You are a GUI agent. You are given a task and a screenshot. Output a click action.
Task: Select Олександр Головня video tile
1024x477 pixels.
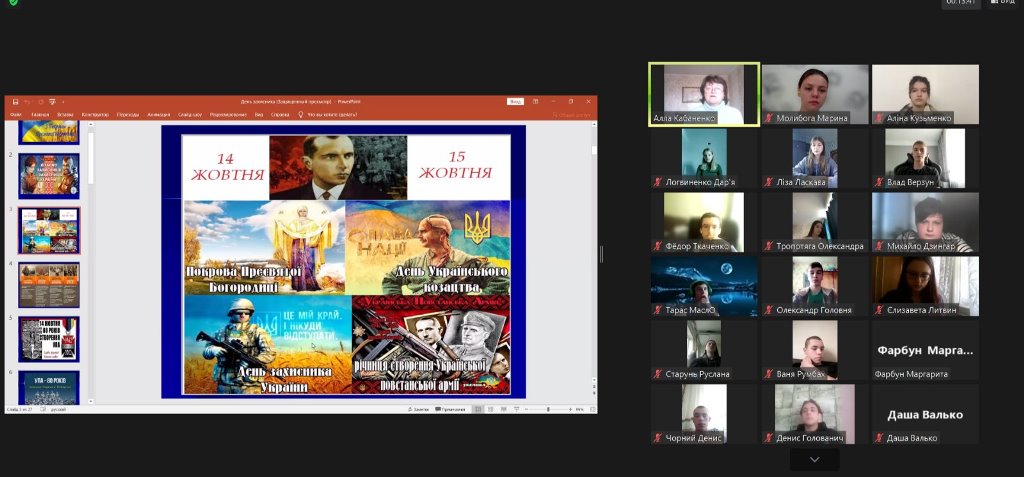point(815,286)
